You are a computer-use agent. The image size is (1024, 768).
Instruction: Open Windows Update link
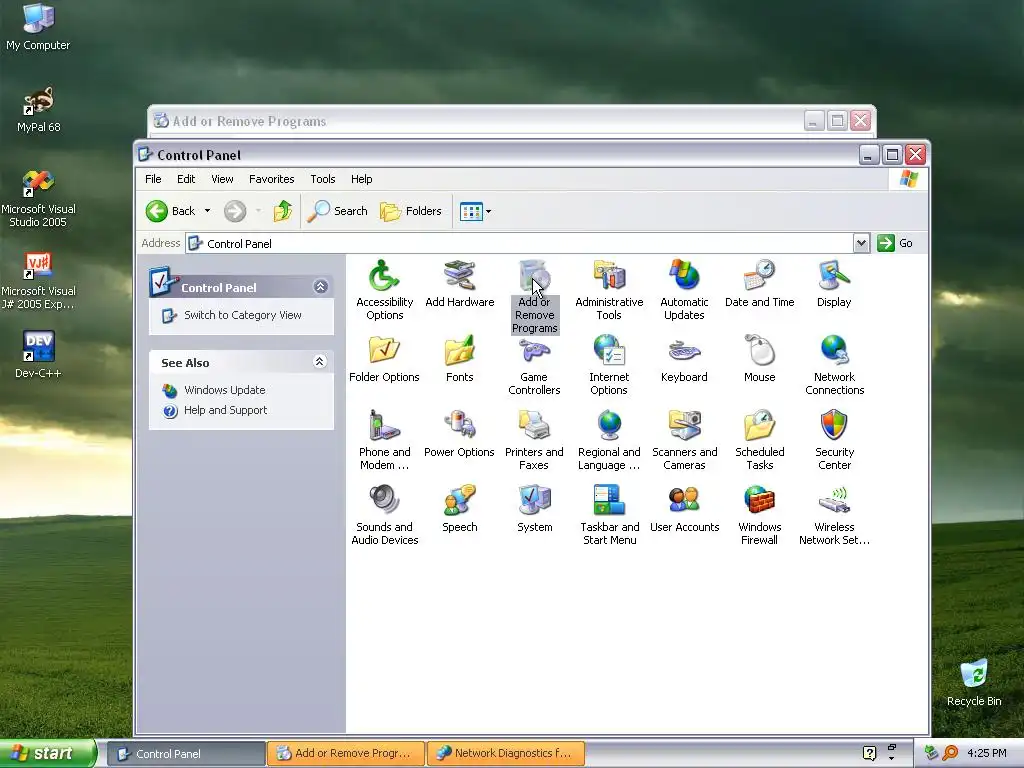tap(225, 390)
